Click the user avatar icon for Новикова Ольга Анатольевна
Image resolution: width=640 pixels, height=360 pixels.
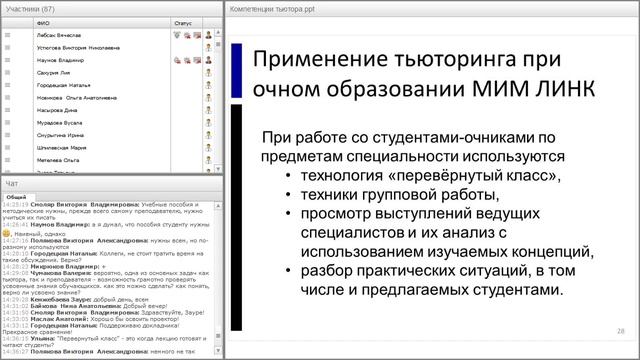209,98
